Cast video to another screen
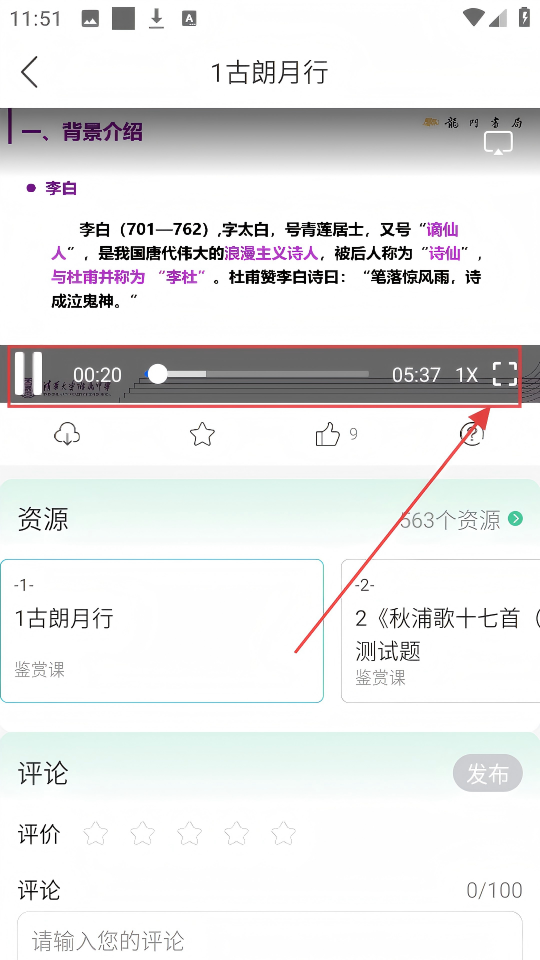The image size is (540, 960). [x=498, y=143]
